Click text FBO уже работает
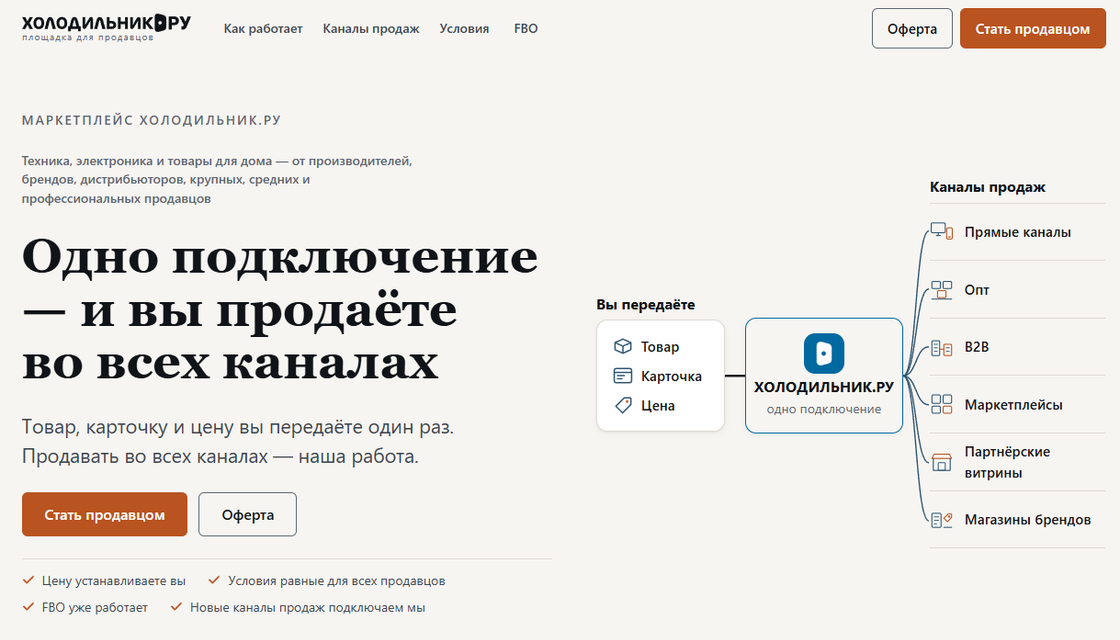1120x640 pixels. pyautogui.click(x=94, y=608)
